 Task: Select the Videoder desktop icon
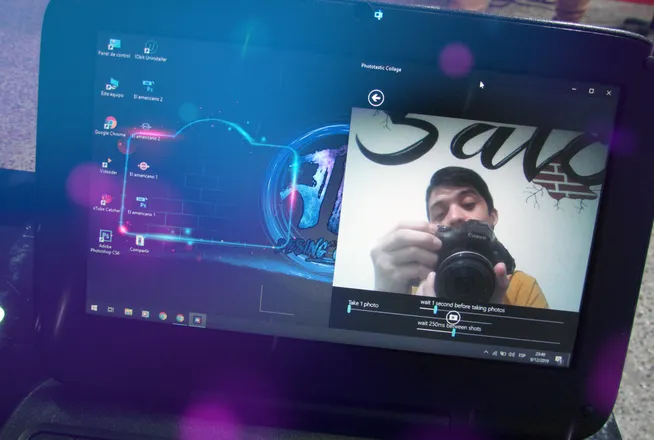(x=108, y=166)
